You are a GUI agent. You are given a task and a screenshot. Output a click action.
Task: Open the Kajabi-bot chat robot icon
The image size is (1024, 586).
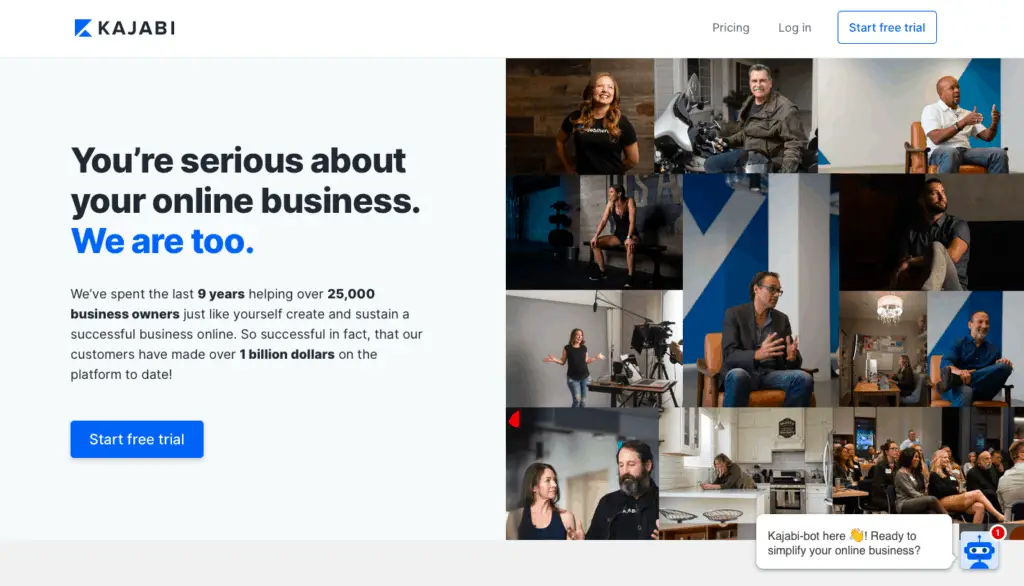(979, 551)
